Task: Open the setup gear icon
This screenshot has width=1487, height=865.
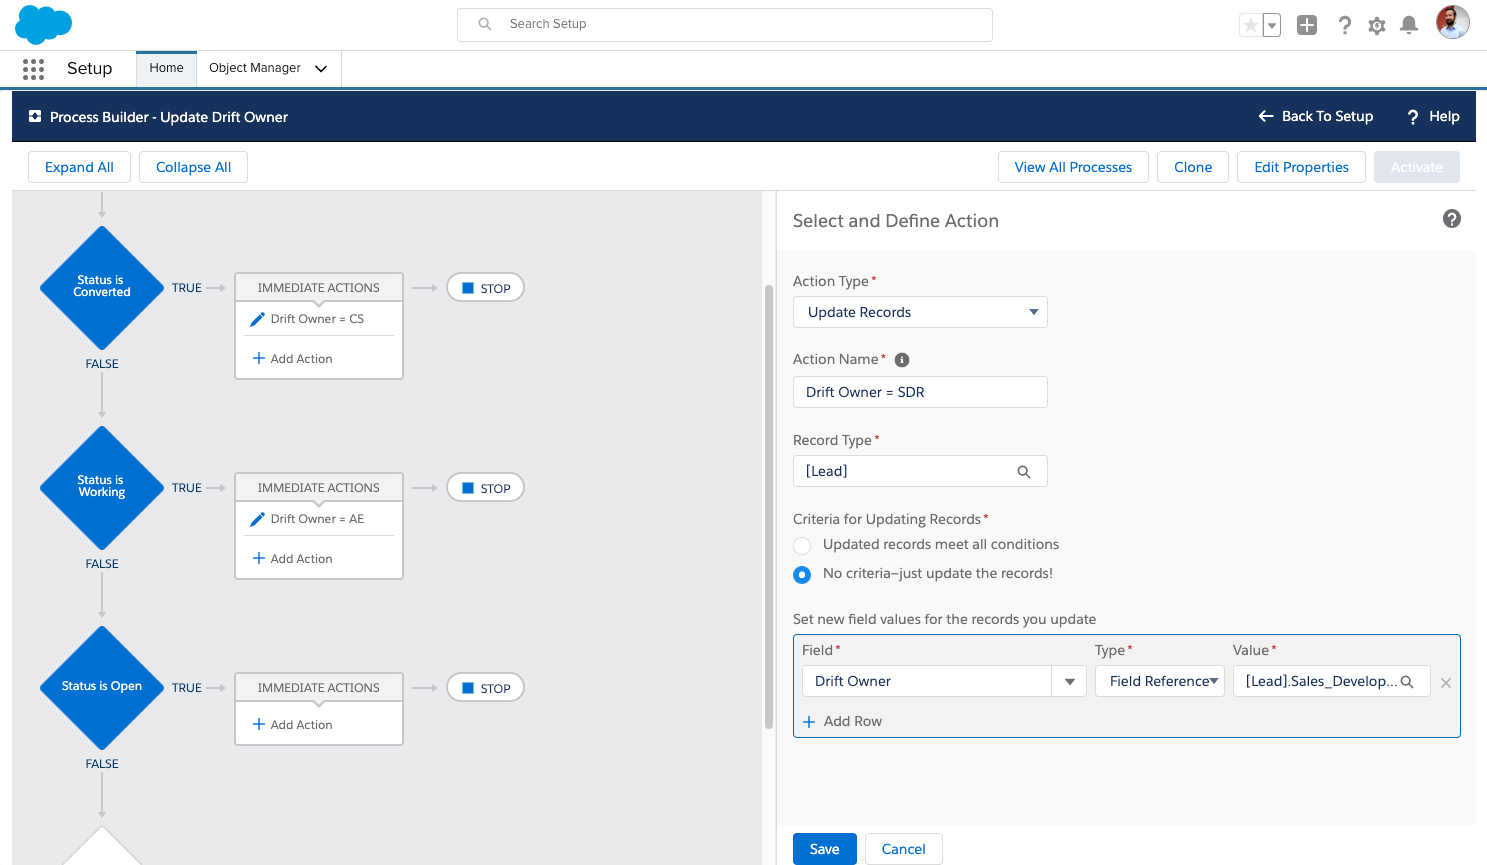Action: point(1377,26)
